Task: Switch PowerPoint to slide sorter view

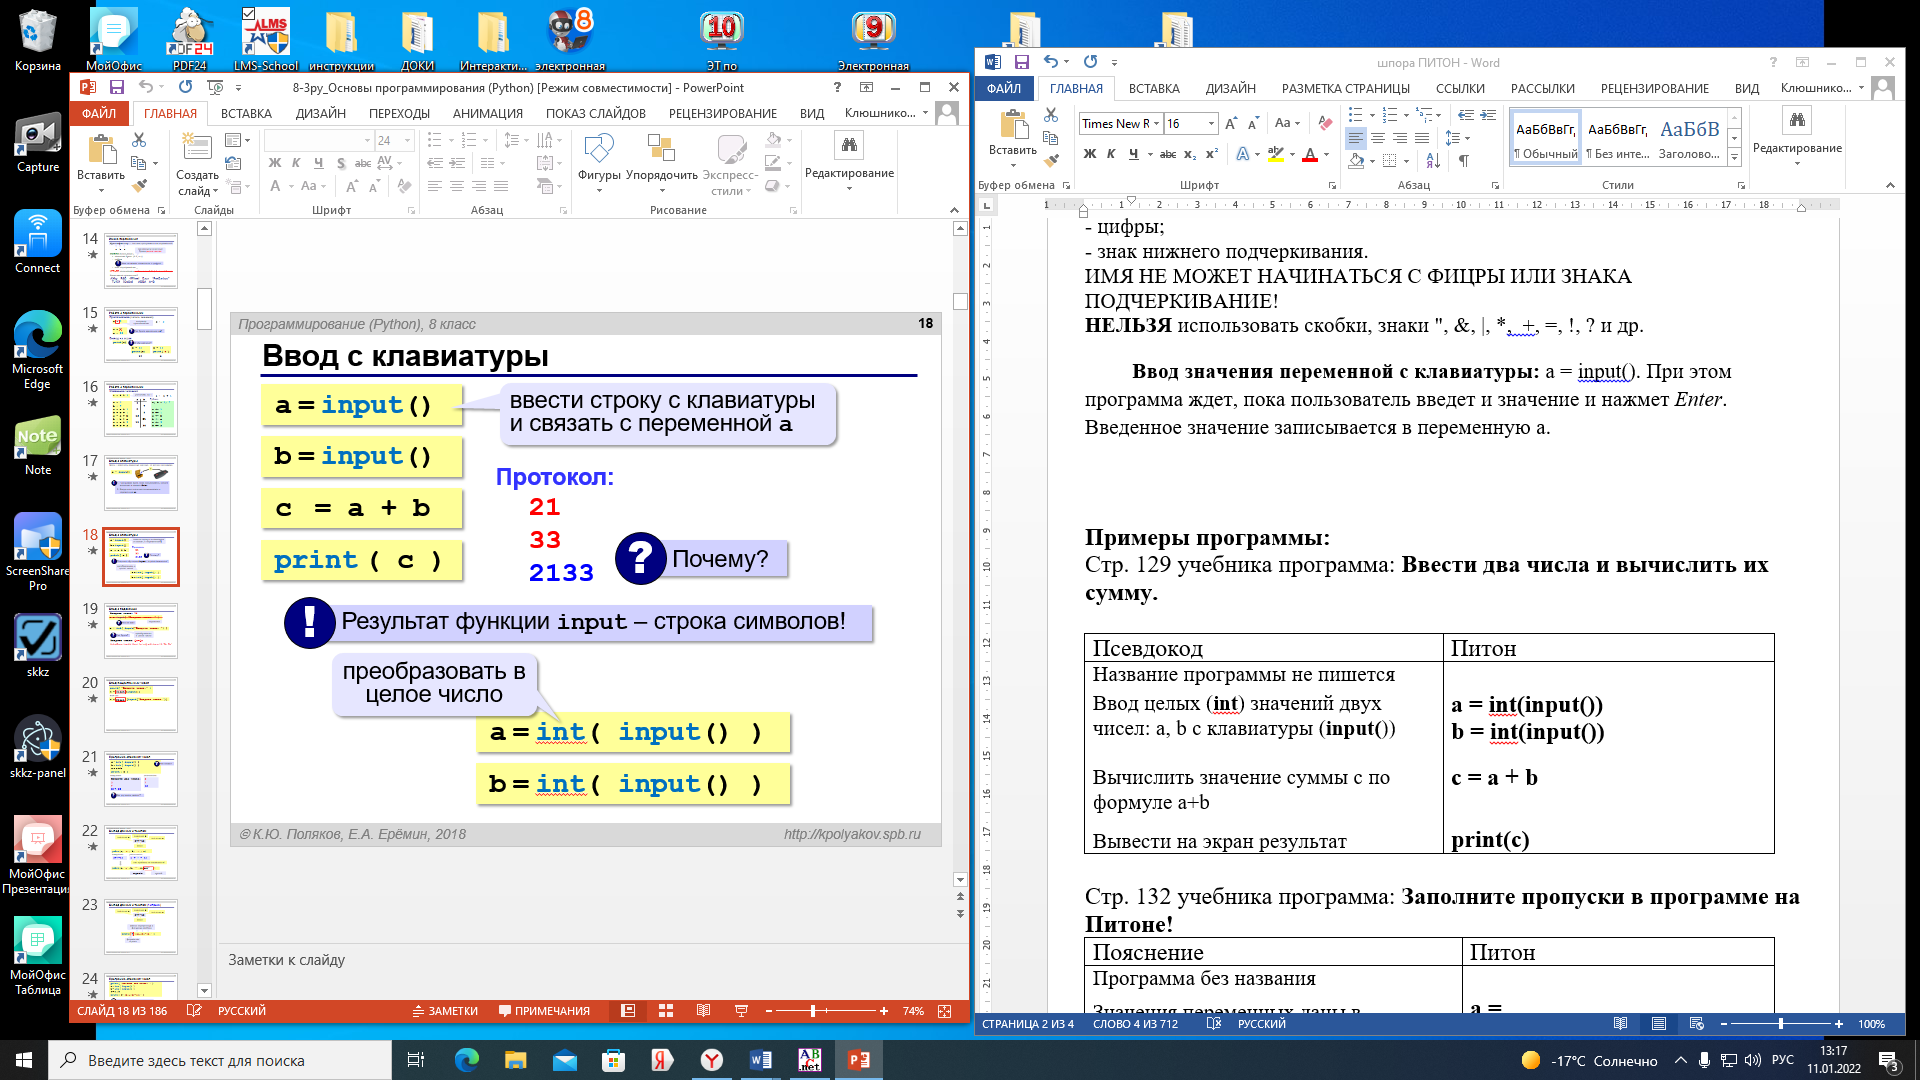Action: coord(666,1011)
